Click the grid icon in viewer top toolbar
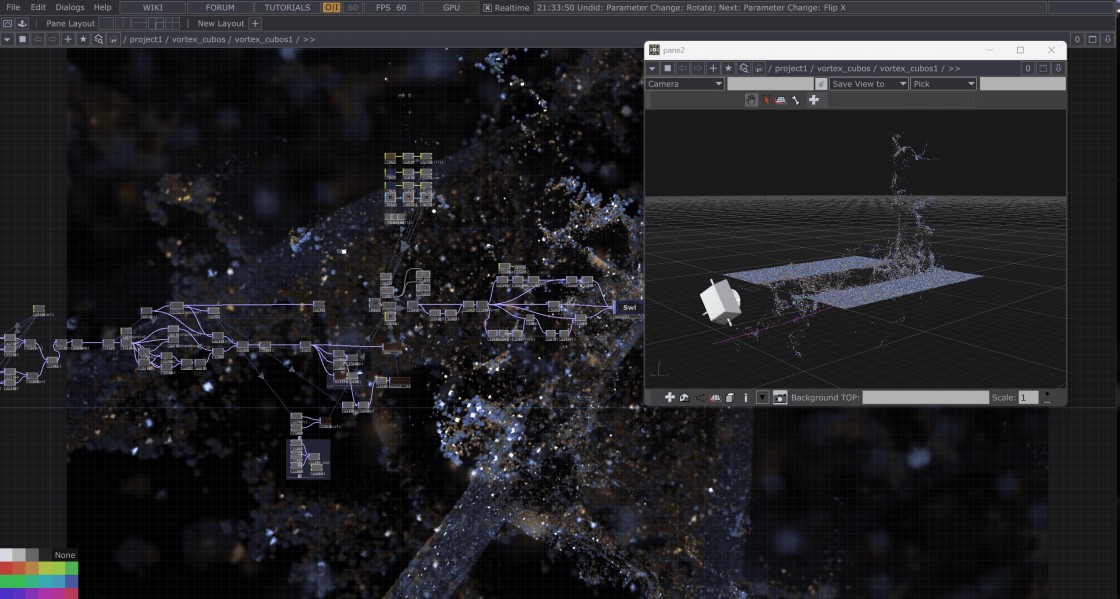 click(780, 100)
